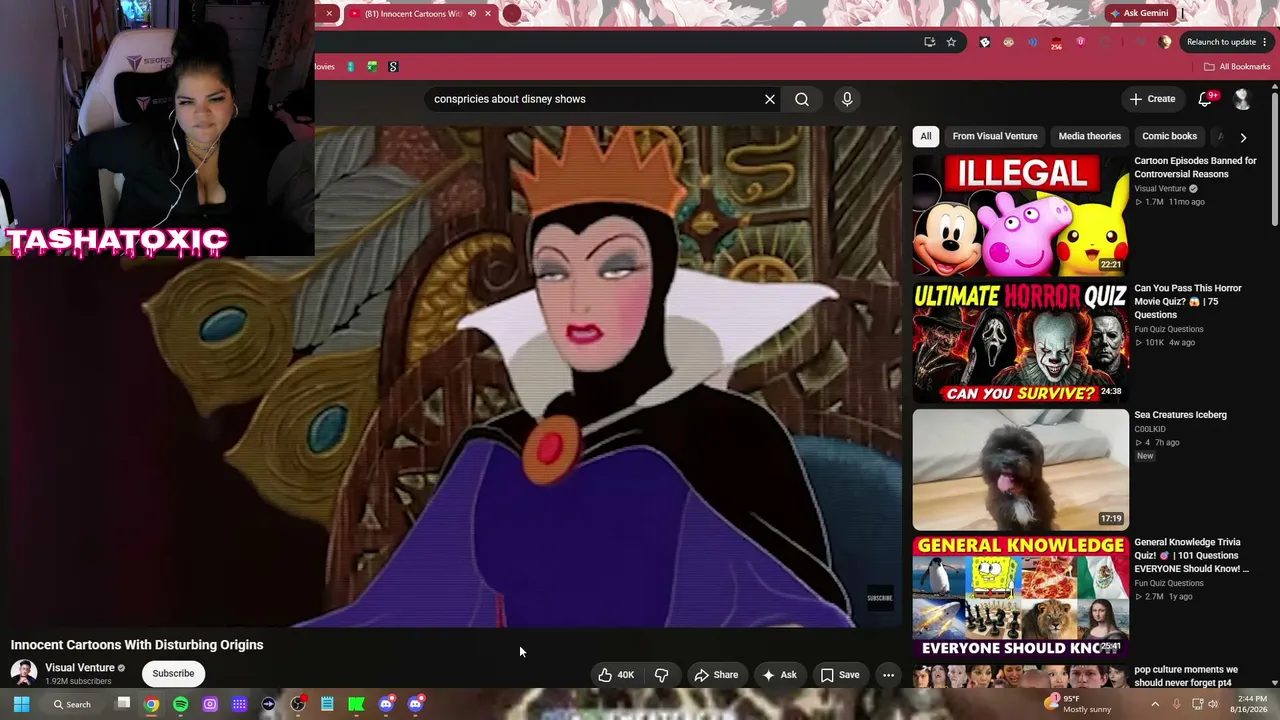
Task: Select the From Visual Venture chip
Action: (995, 136)
